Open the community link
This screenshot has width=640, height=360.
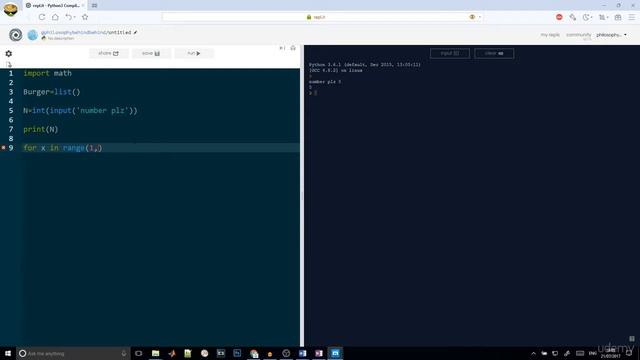click(x=578, y=35)
